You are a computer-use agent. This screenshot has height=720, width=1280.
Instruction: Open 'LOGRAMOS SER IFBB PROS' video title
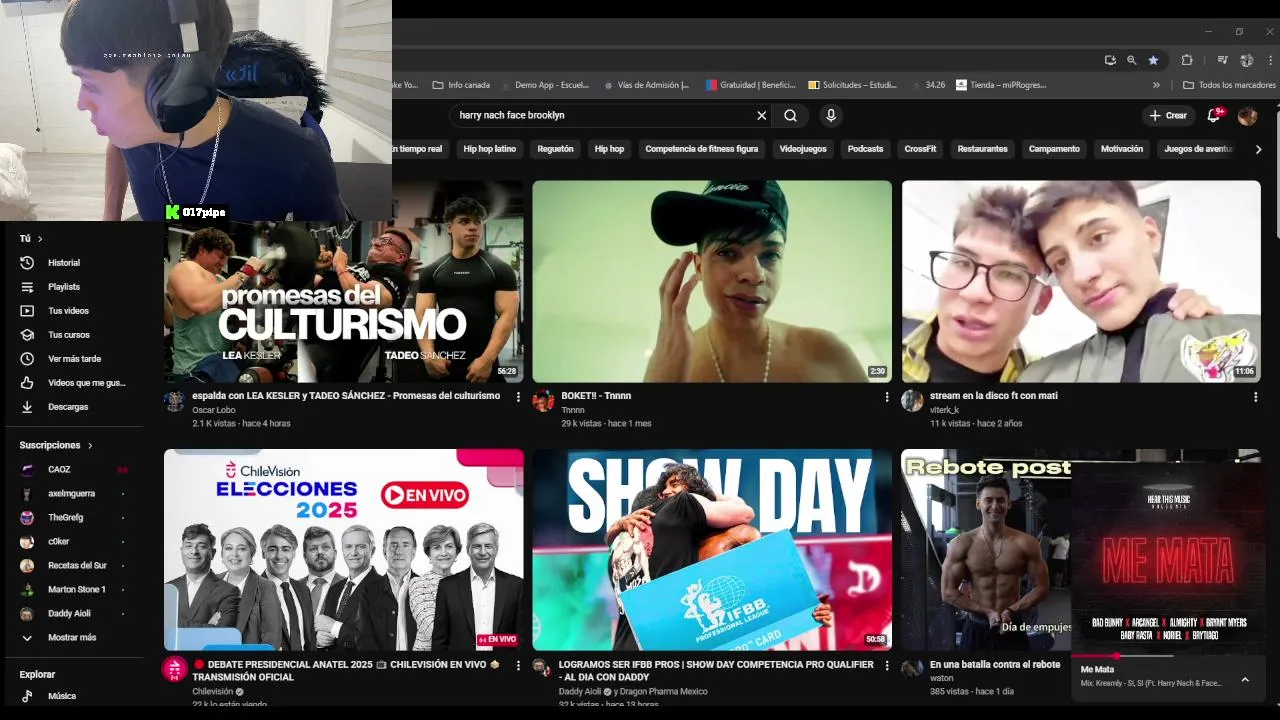pyautogui.click(x=716, y=671)
